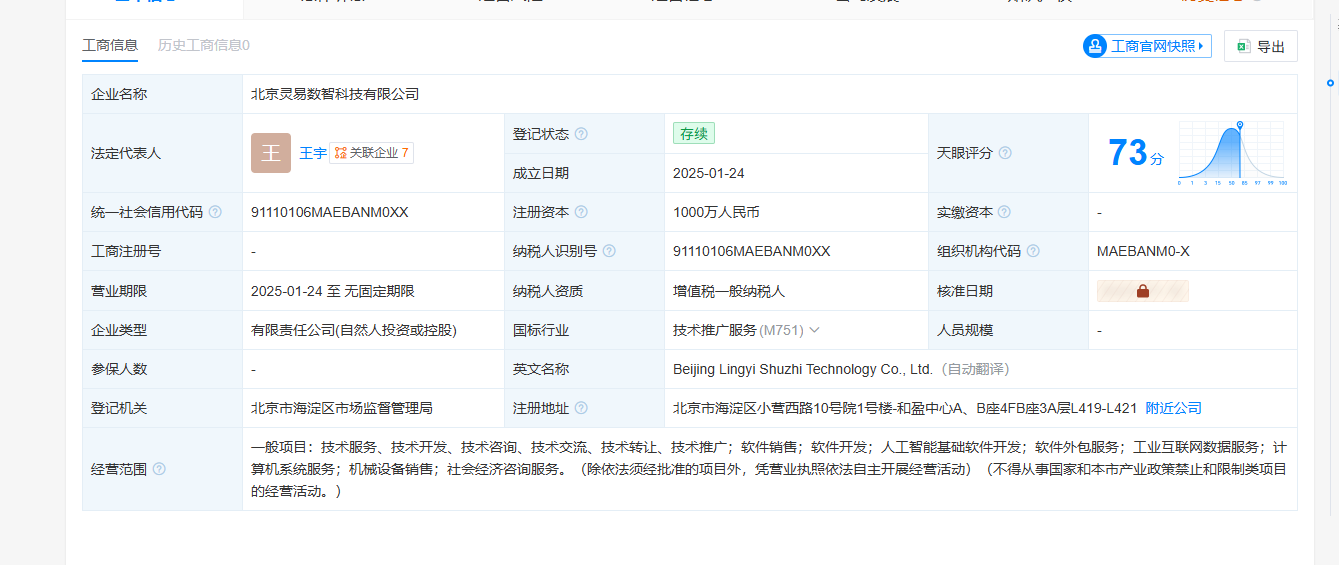Click the 天眼评分 score distribution chart

coord(1232,153)
